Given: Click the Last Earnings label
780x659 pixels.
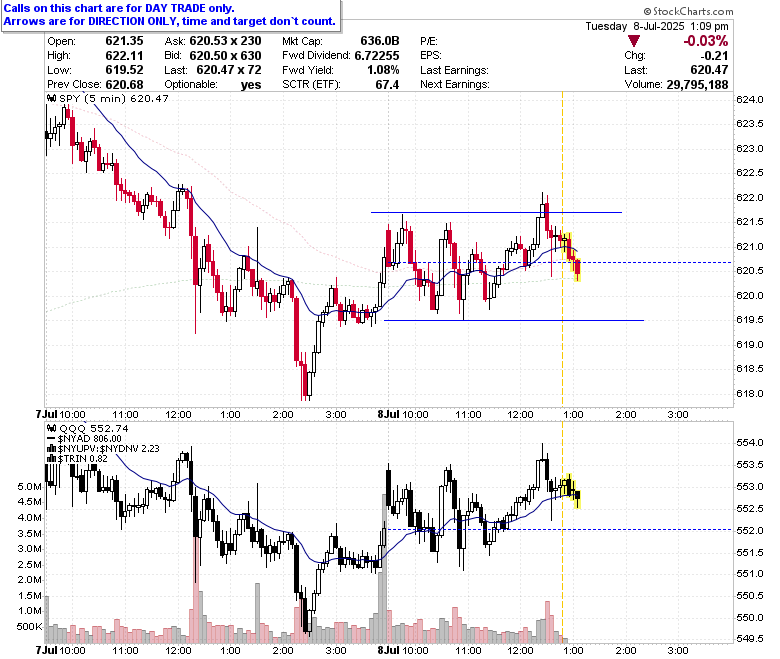Looking at the screenshot, I should click(454, 70).
